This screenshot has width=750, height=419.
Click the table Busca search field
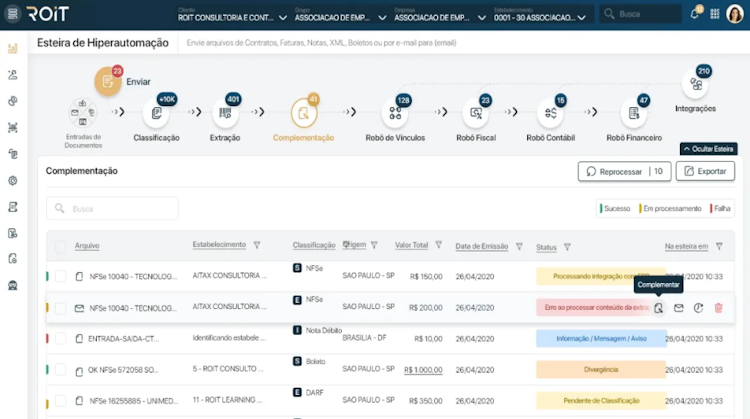[112, 209]
